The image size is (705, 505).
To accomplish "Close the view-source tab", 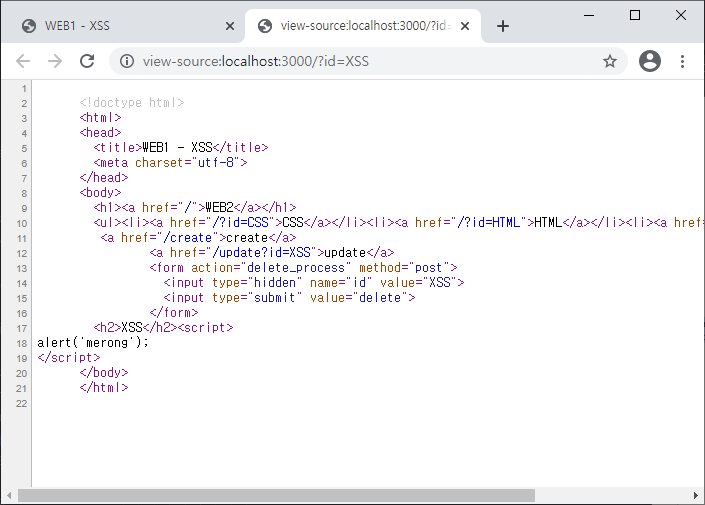I will [x=465, y=26].
